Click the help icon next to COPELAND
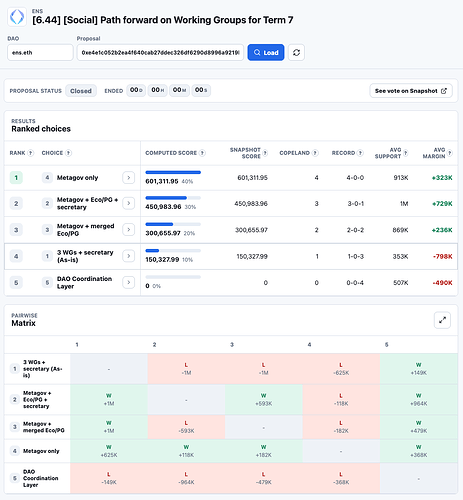 coord(315,153)
